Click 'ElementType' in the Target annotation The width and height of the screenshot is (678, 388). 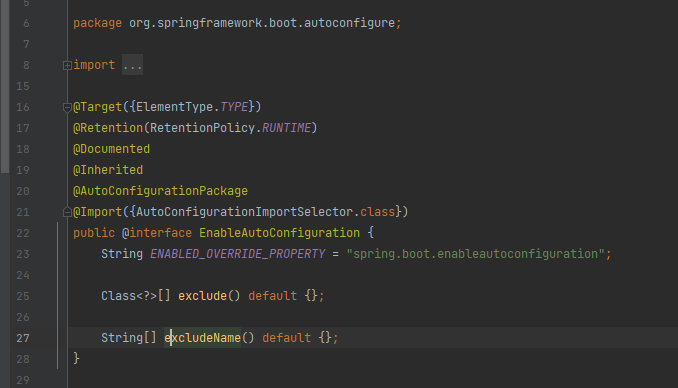tap(174, 107)
